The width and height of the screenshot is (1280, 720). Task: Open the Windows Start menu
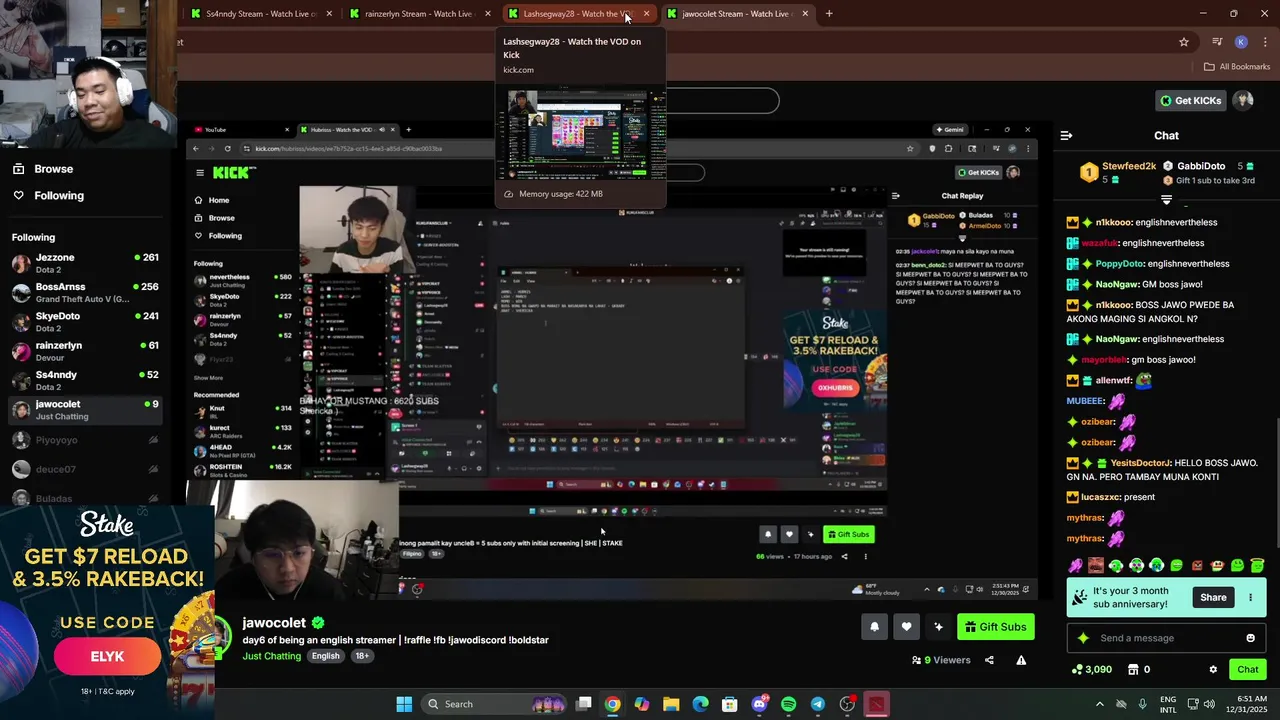click(404, 704)
